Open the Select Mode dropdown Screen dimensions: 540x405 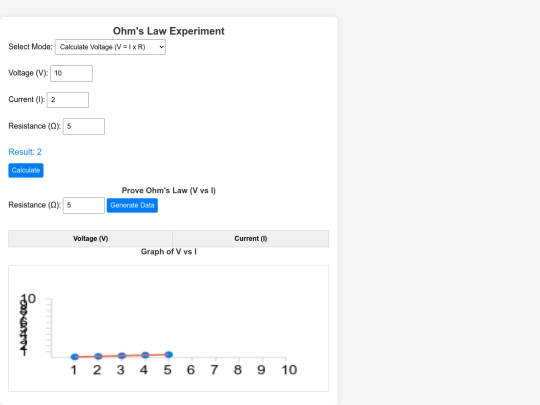tap(110, 47)
